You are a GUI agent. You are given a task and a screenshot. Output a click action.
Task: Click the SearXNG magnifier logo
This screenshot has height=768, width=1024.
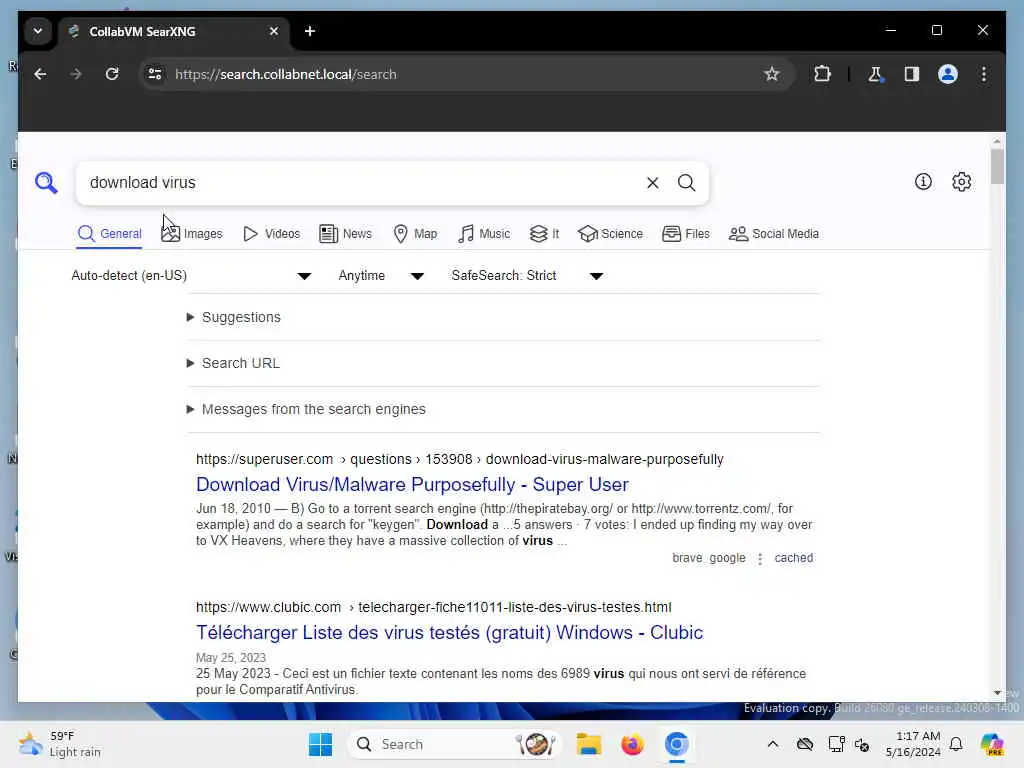coord(46,183)
